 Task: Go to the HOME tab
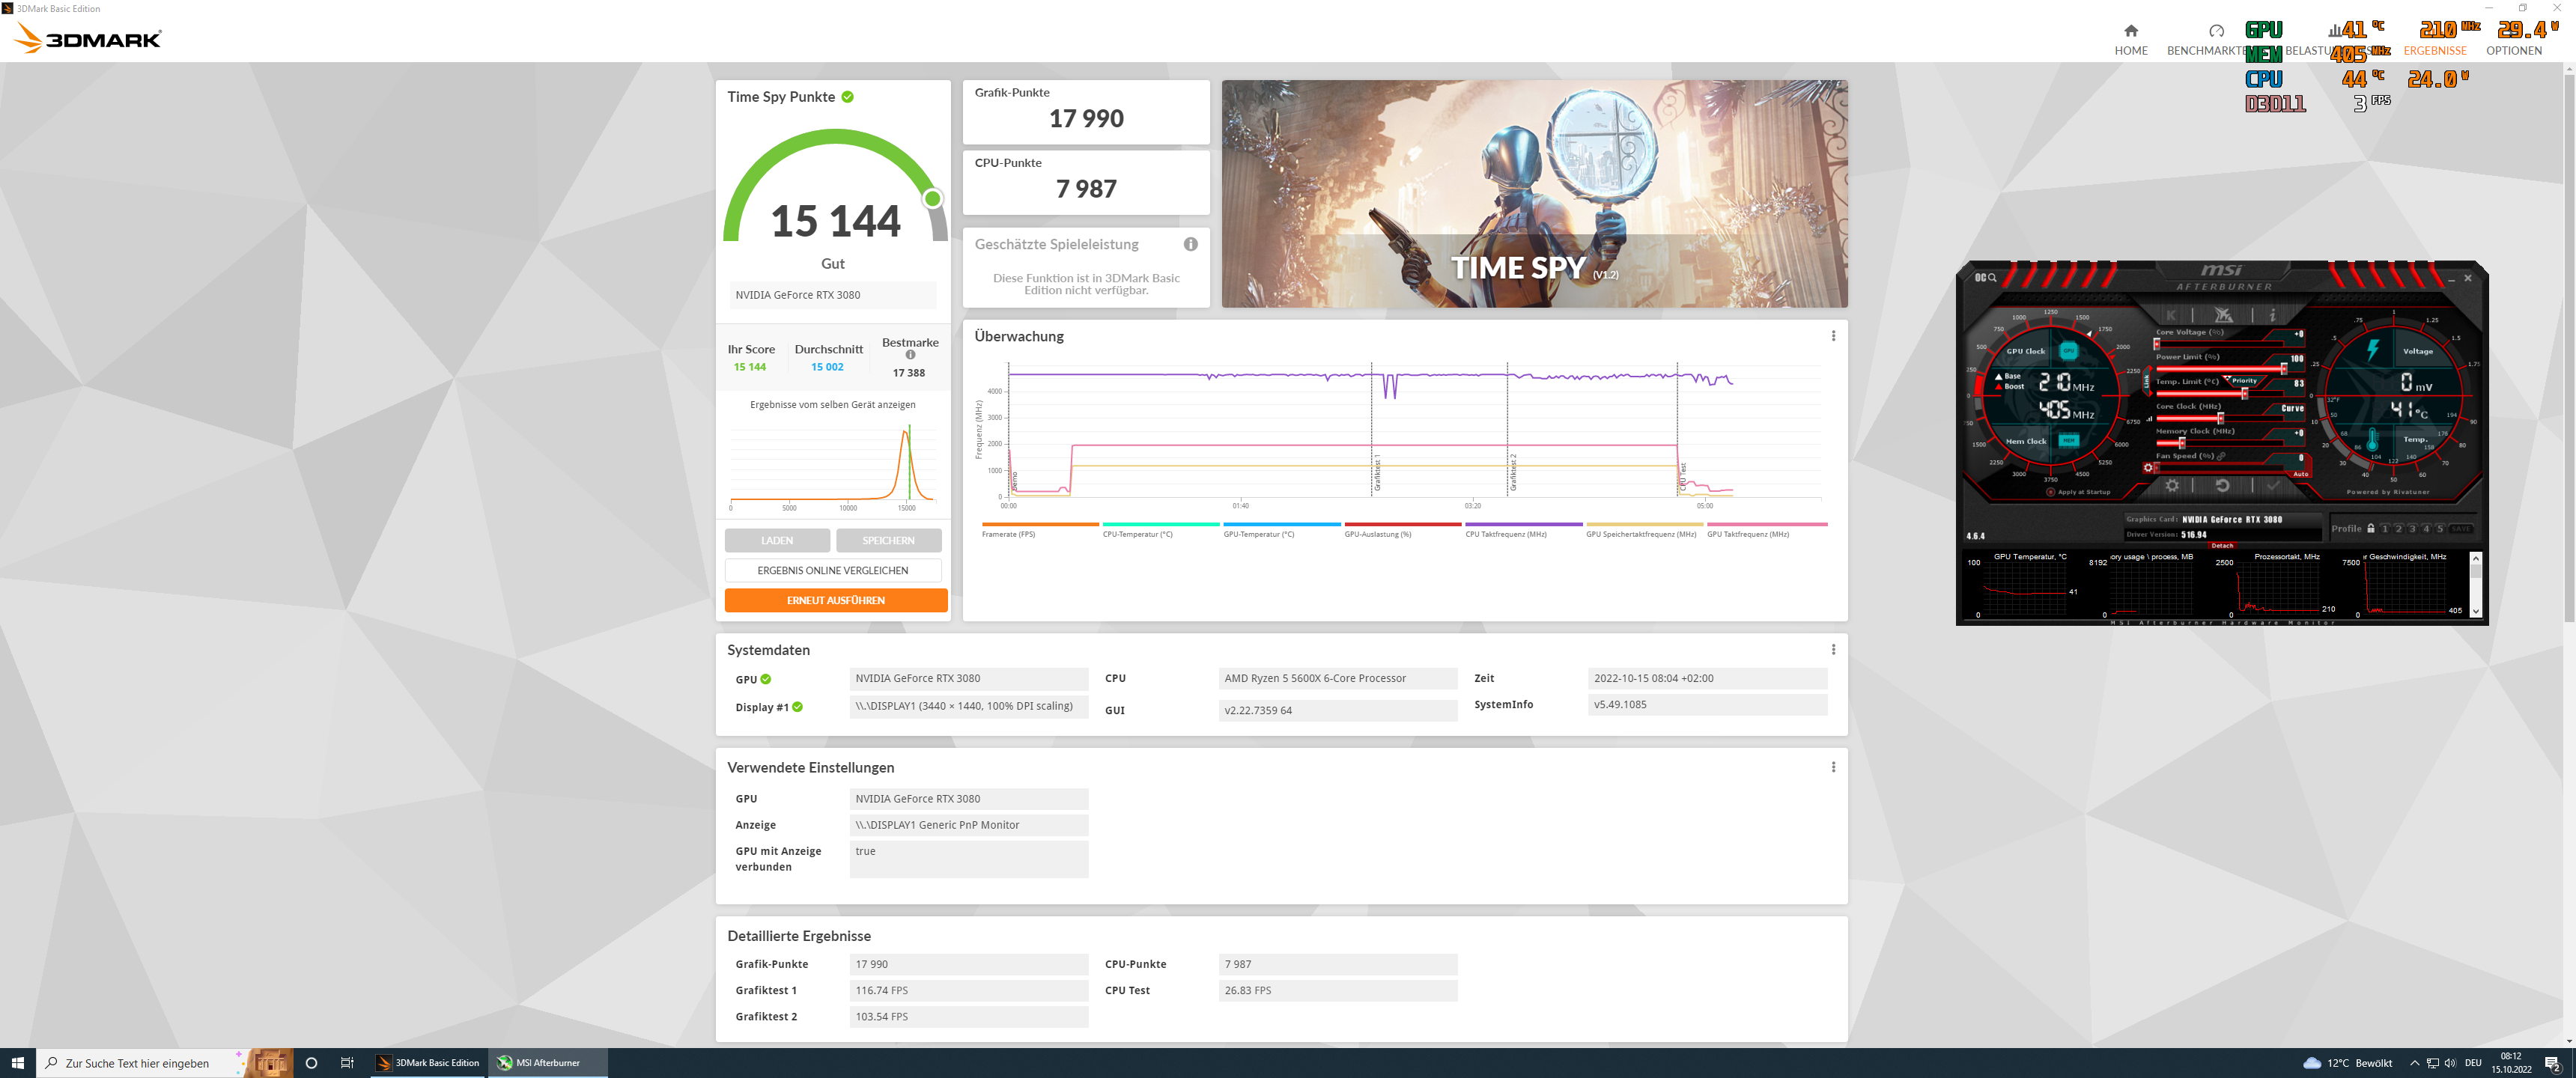2130,40
